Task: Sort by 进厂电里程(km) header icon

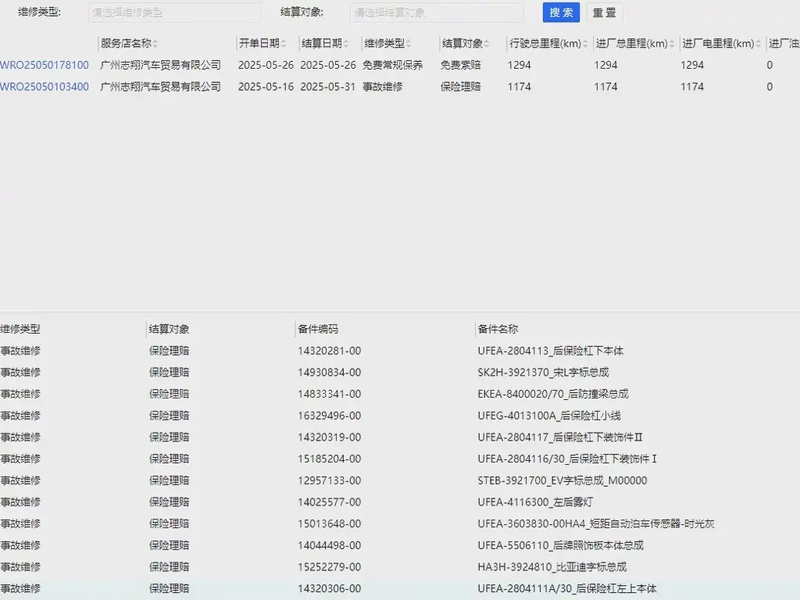Action: (x=758, y=44)
